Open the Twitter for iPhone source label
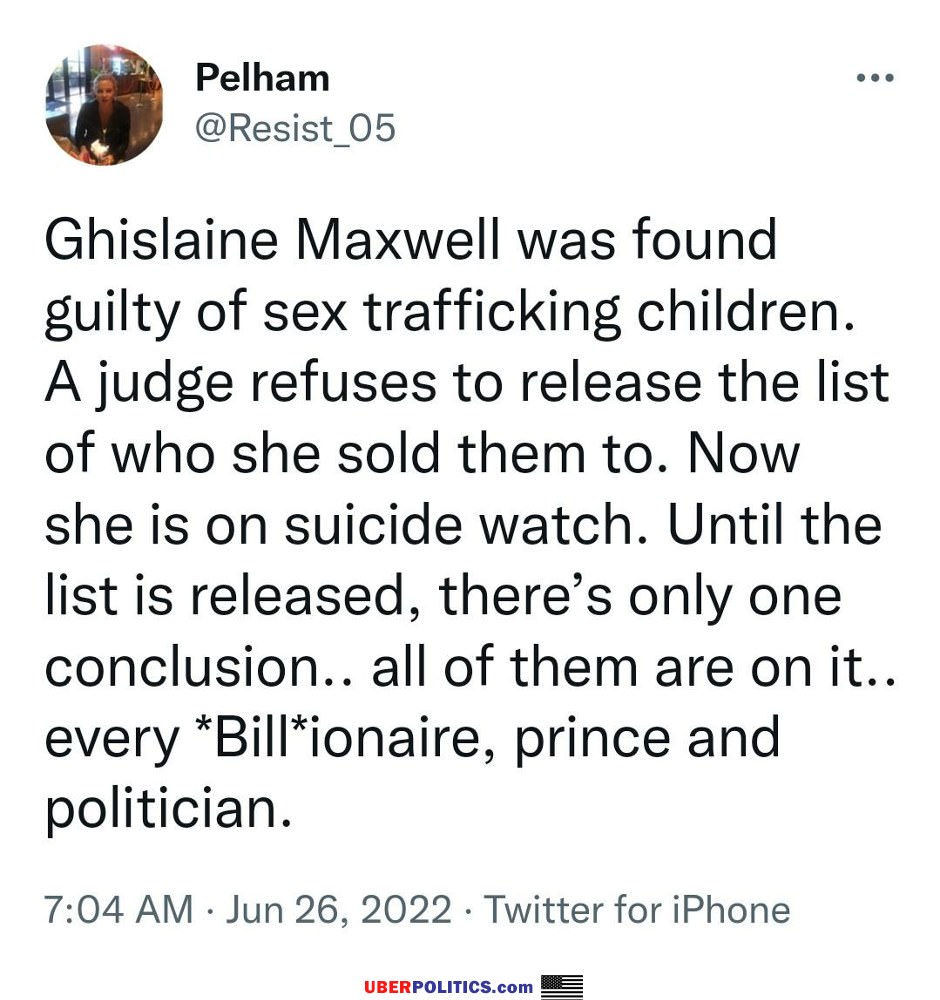 (x=637, y=909)
